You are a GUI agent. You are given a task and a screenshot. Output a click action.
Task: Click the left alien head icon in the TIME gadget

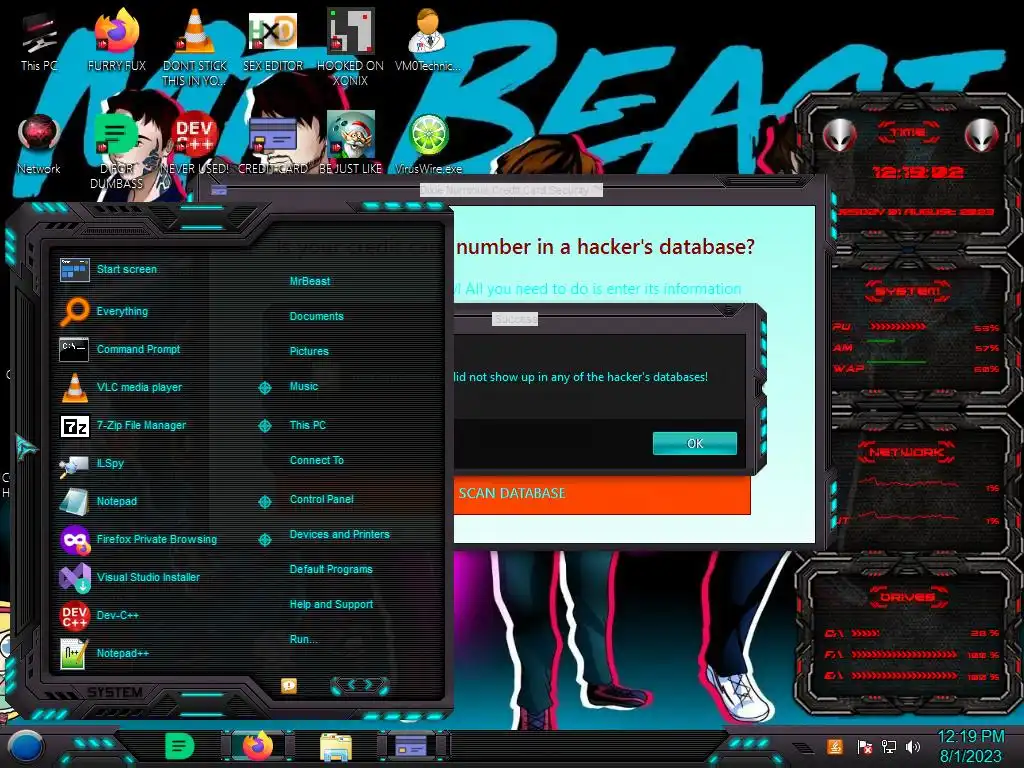point(839,135)
